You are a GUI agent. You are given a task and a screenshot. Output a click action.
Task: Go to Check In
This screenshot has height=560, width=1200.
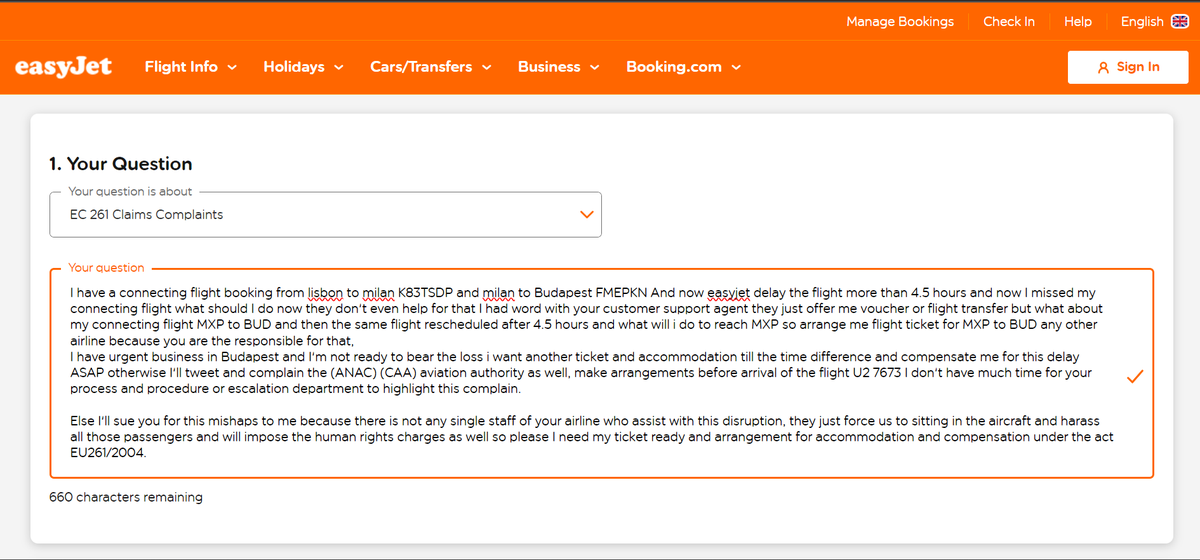pyautogui.click(x=1009, y=21)
